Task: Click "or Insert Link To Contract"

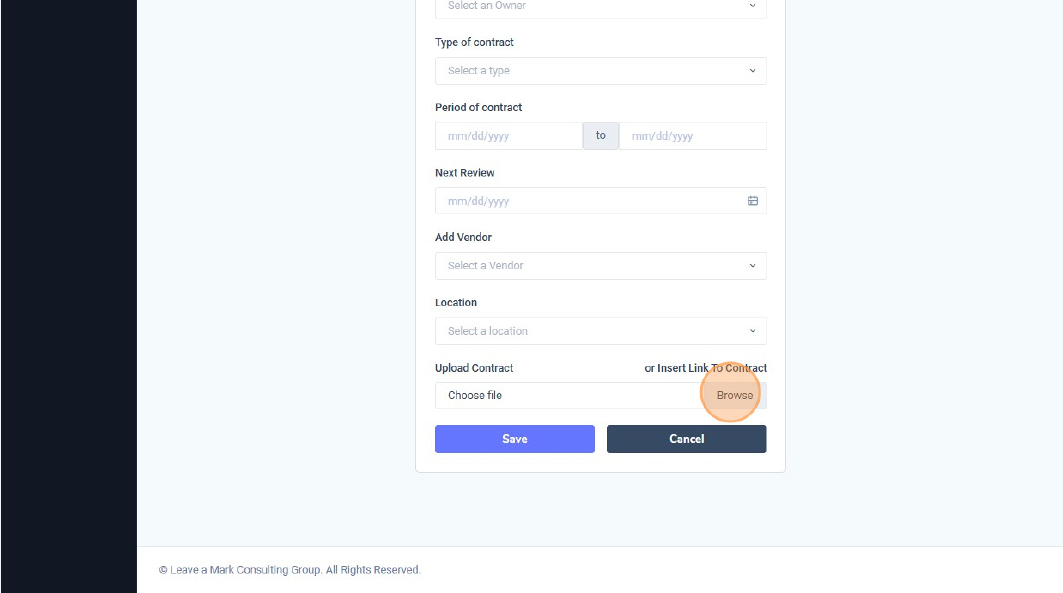Action: click(x=707, y=367)
